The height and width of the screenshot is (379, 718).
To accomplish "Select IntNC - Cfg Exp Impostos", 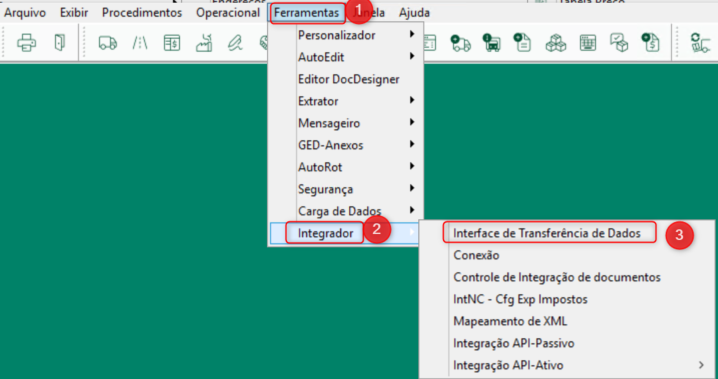I will coord(567,299).
